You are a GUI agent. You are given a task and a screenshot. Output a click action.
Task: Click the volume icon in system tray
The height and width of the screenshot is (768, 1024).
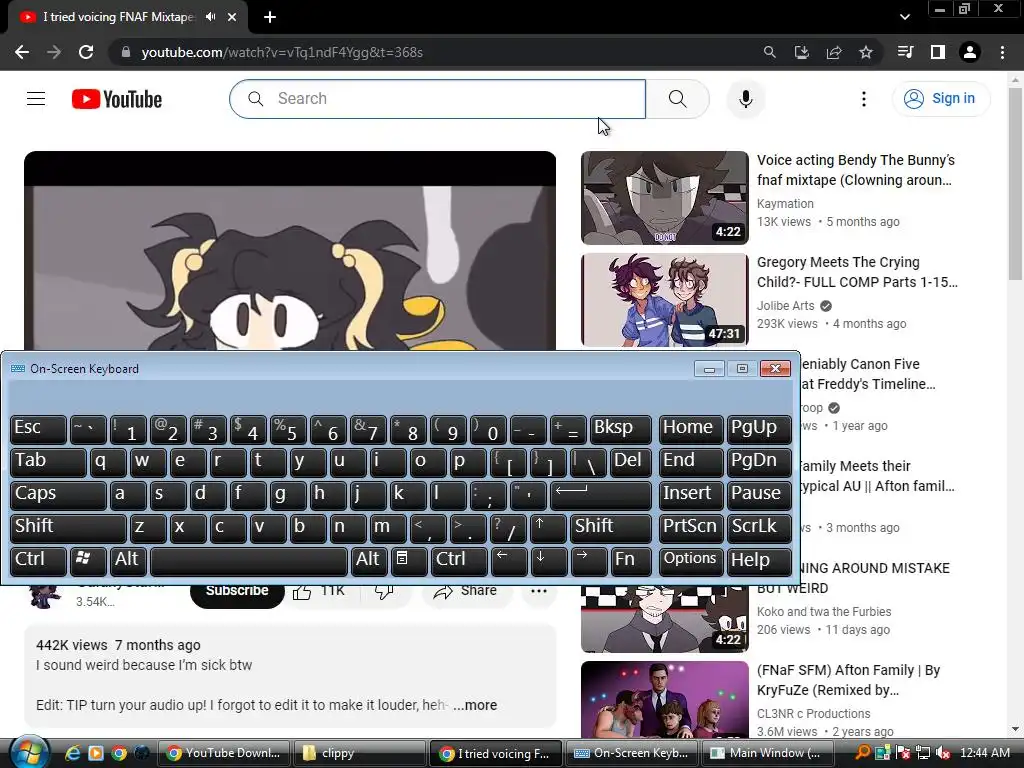click(x=943, y=753)
